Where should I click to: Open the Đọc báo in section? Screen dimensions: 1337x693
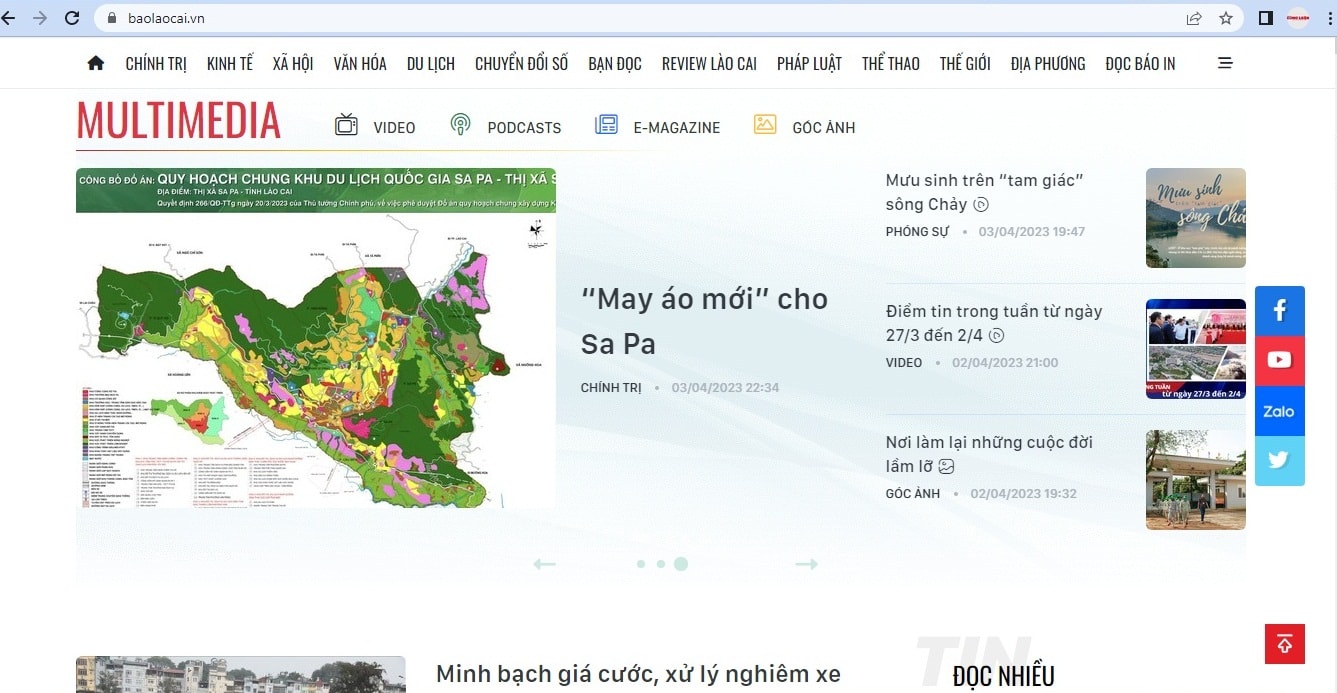coord(1140,63)
